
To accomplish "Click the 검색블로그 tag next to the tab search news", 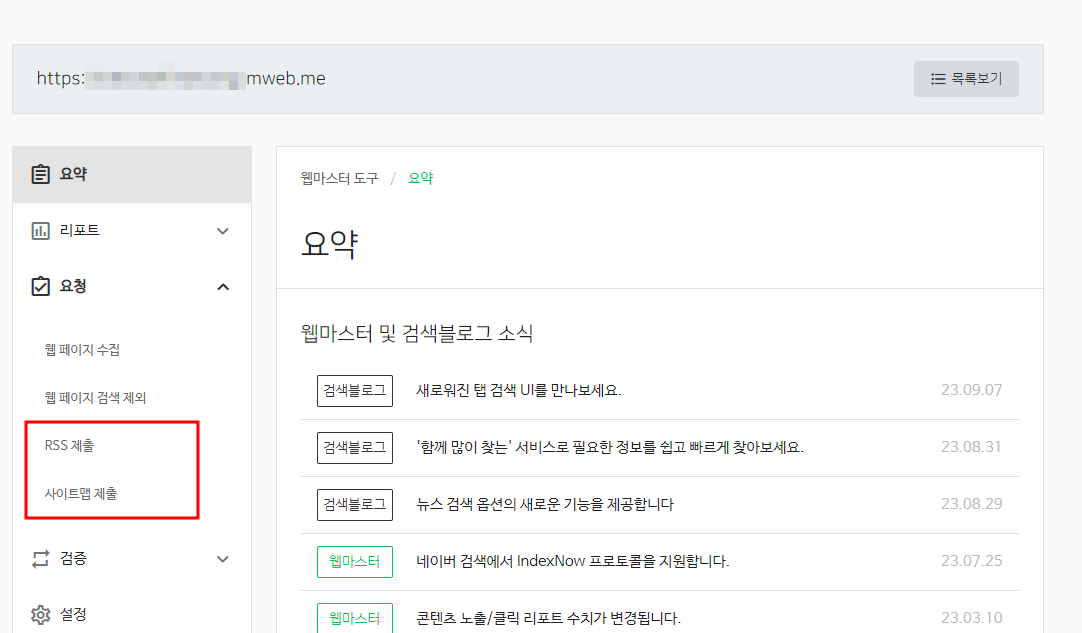I will [x=355, y=390].
